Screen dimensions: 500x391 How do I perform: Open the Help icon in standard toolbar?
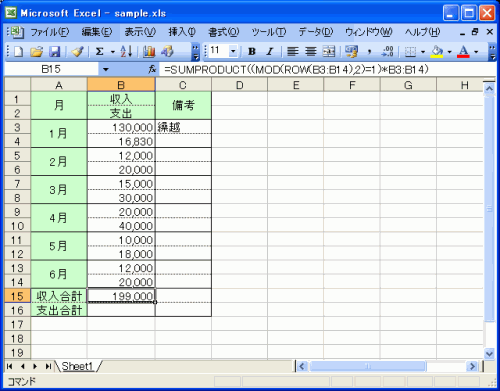(168, 52)
